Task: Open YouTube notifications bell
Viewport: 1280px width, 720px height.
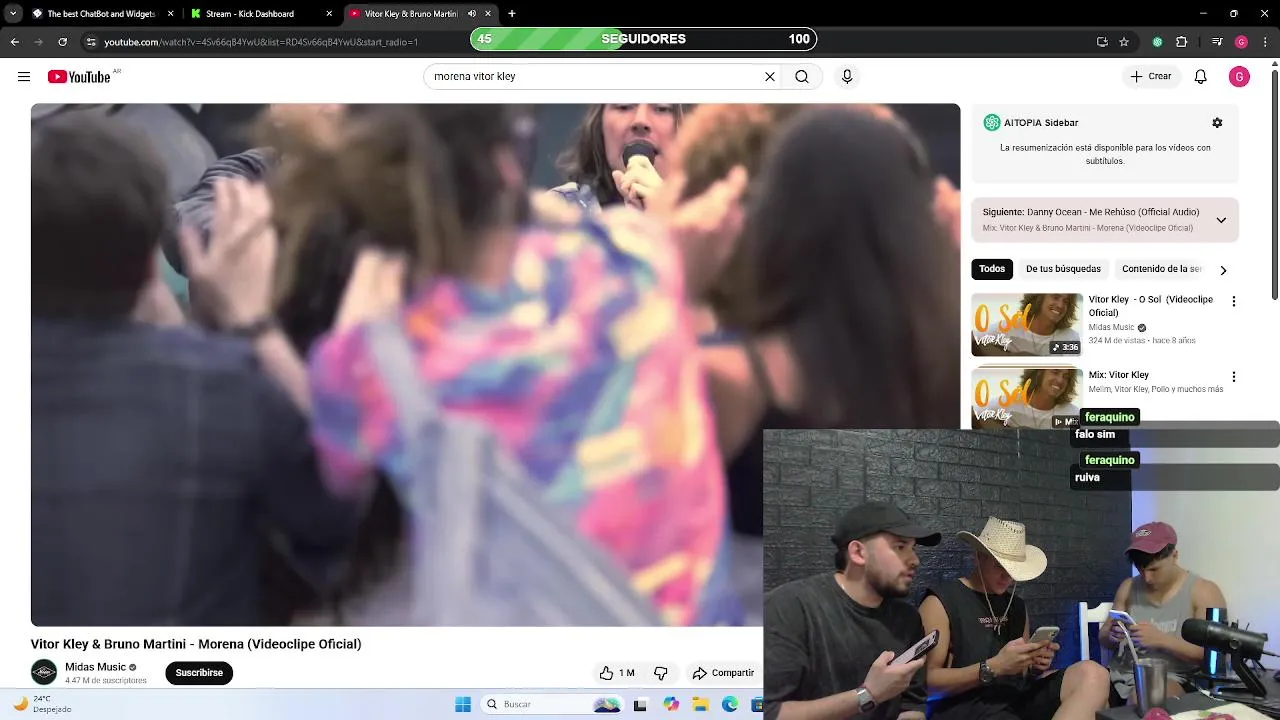Action: pyautogui.click(x=1201, y=77)
